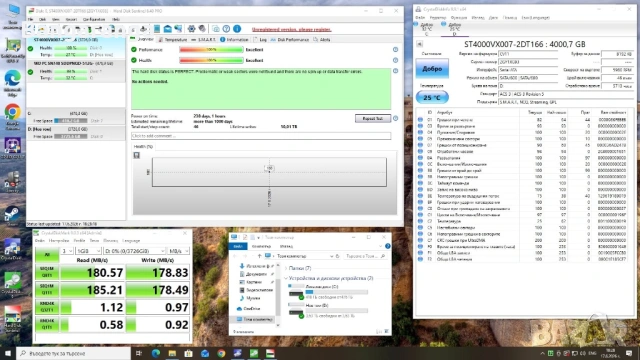Click the Up arrow in File Explorer navigation
Image resolution: width=640 pixels, height=360 pixels.
coord(259,256)
